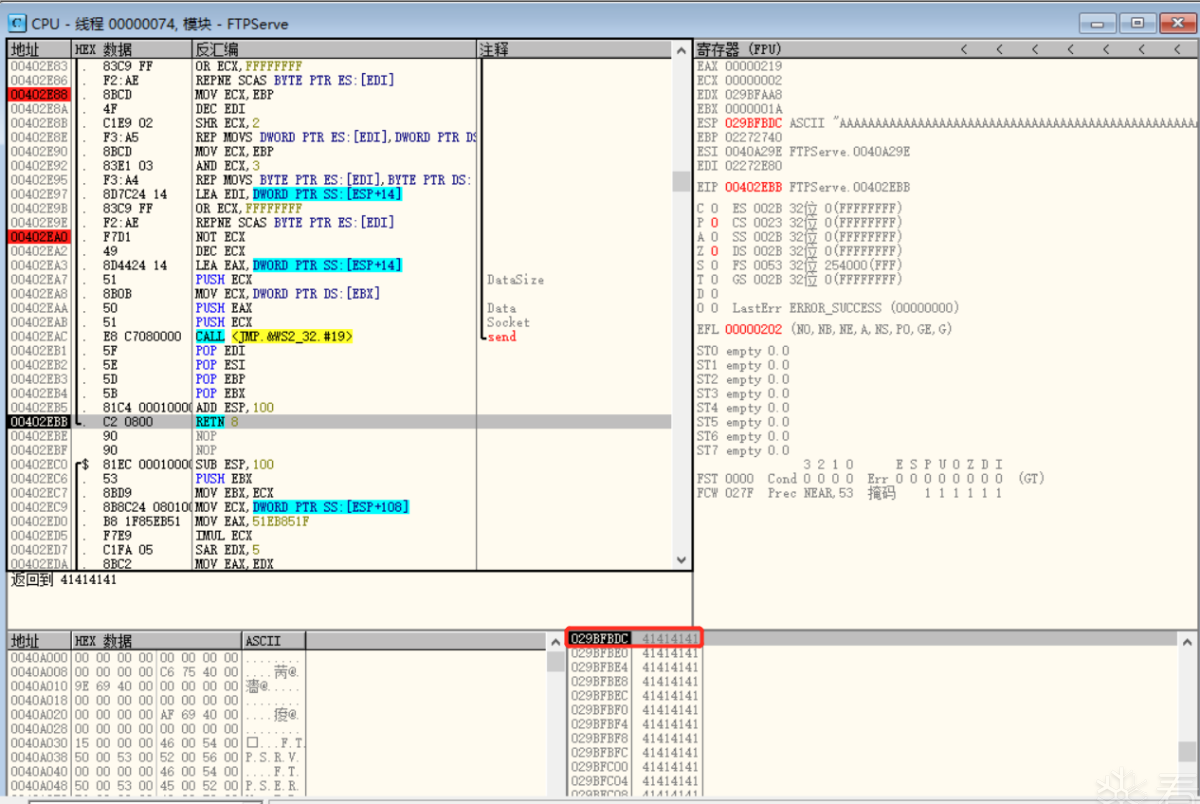Select breakpoint address 00402E88
The image size is (1200, 804).
(x=39, y=94)
